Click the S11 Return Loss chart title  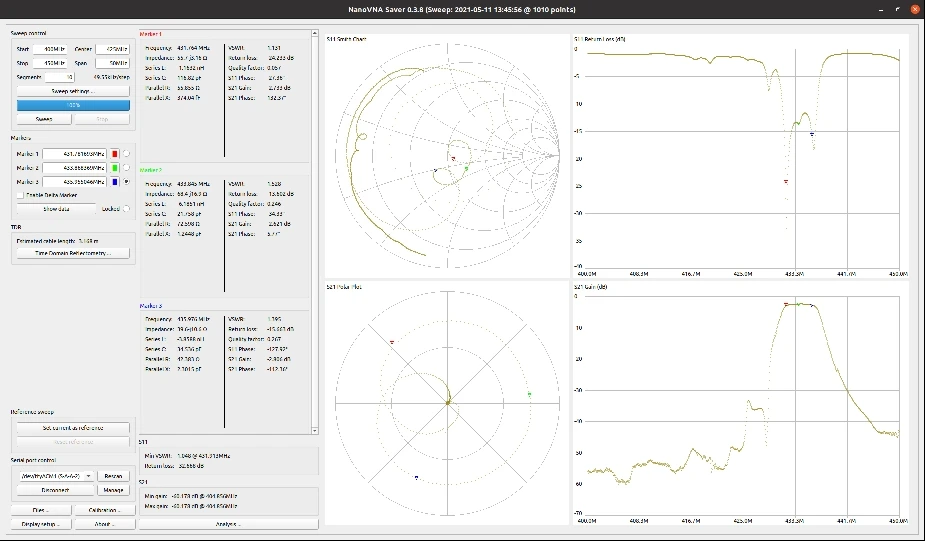600,39
